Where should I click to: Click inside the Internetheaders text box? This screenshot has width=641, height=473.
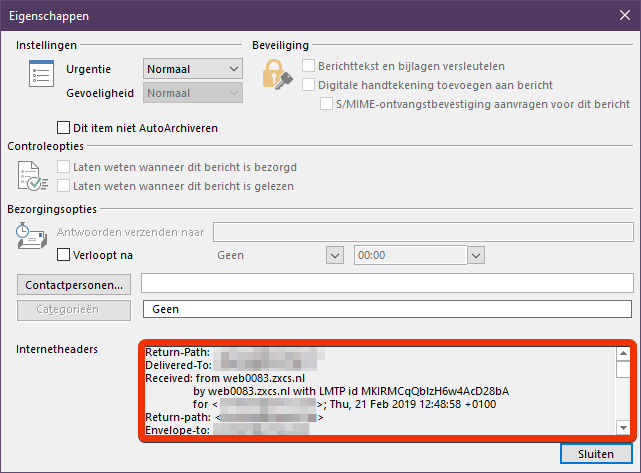click(x=378, y=390)
